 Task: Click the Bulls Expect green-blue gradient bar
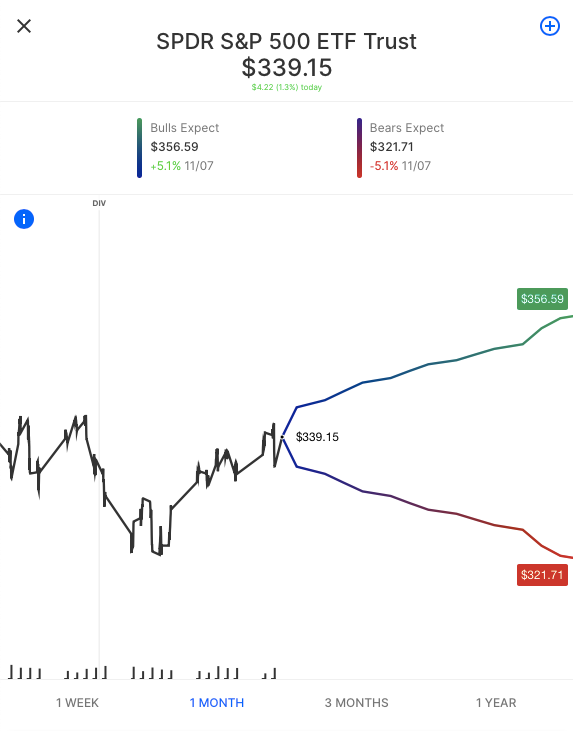tap(139, 148)
